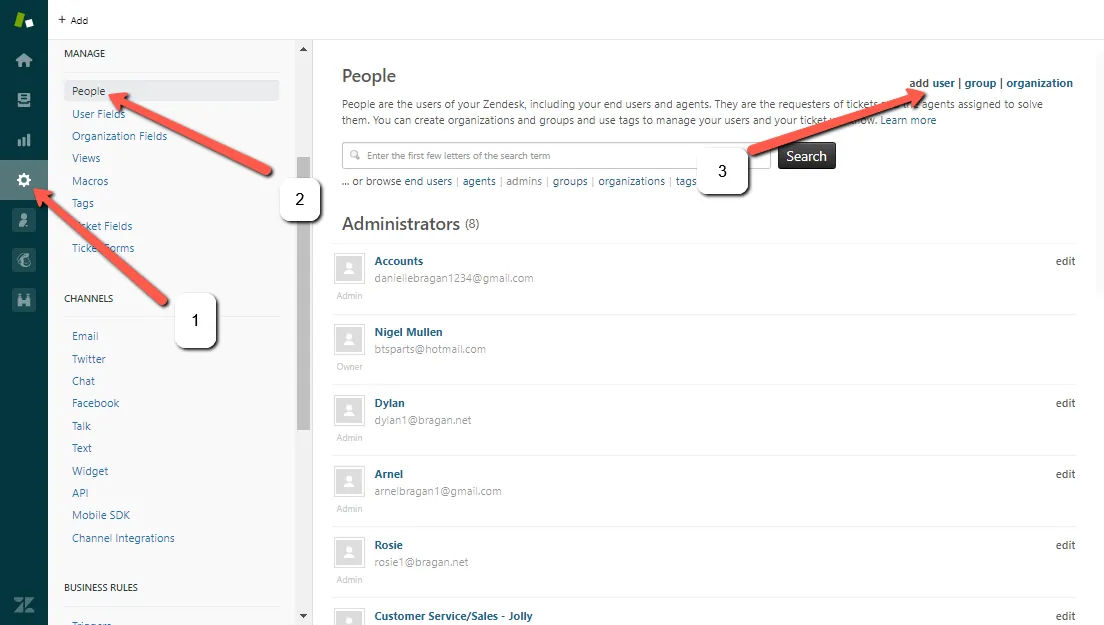Open Dylan's profile name link
1104x625 pixels.
point(389,403)
